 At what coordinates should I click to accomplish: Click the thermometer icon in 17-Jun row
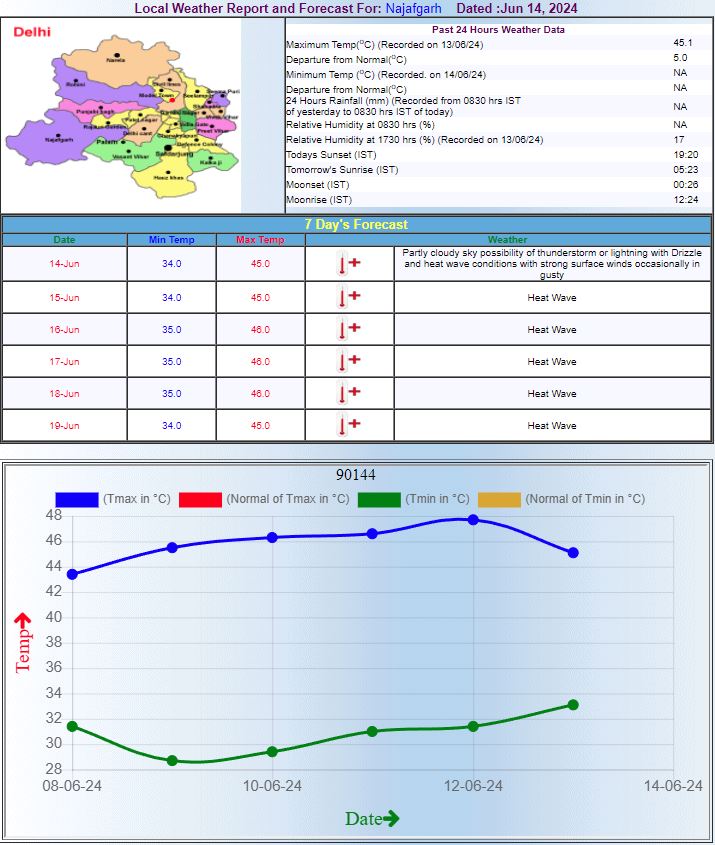pyautogui.click(x=349, y=361)
